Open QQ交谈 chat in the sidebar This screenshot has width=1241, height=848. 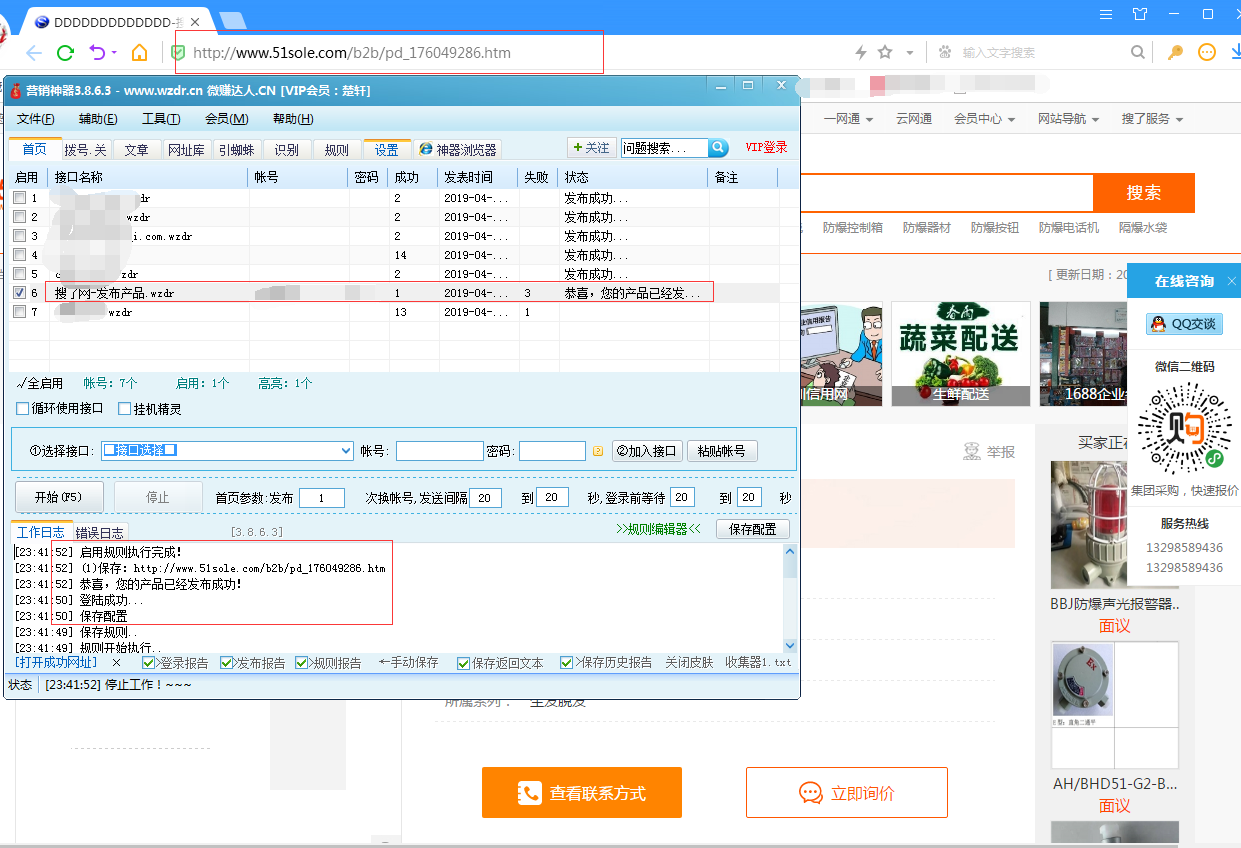(x=1186, y=323)
